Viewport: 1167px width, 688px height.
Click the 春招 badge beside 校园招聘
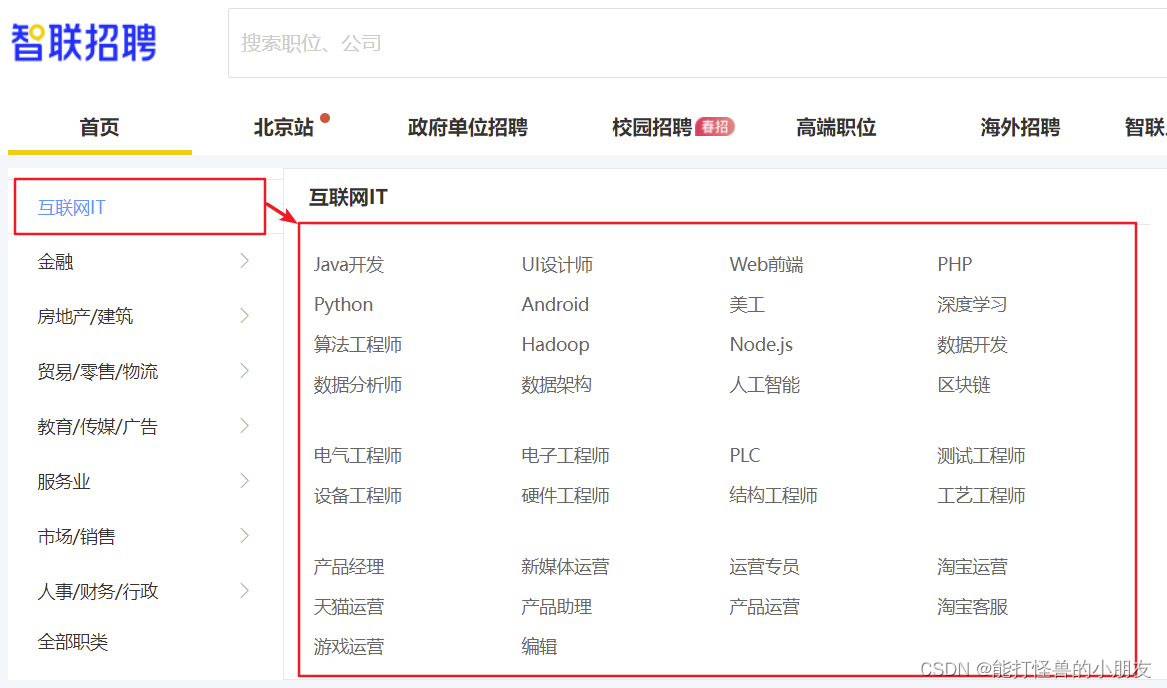click(x=714, y=127)
